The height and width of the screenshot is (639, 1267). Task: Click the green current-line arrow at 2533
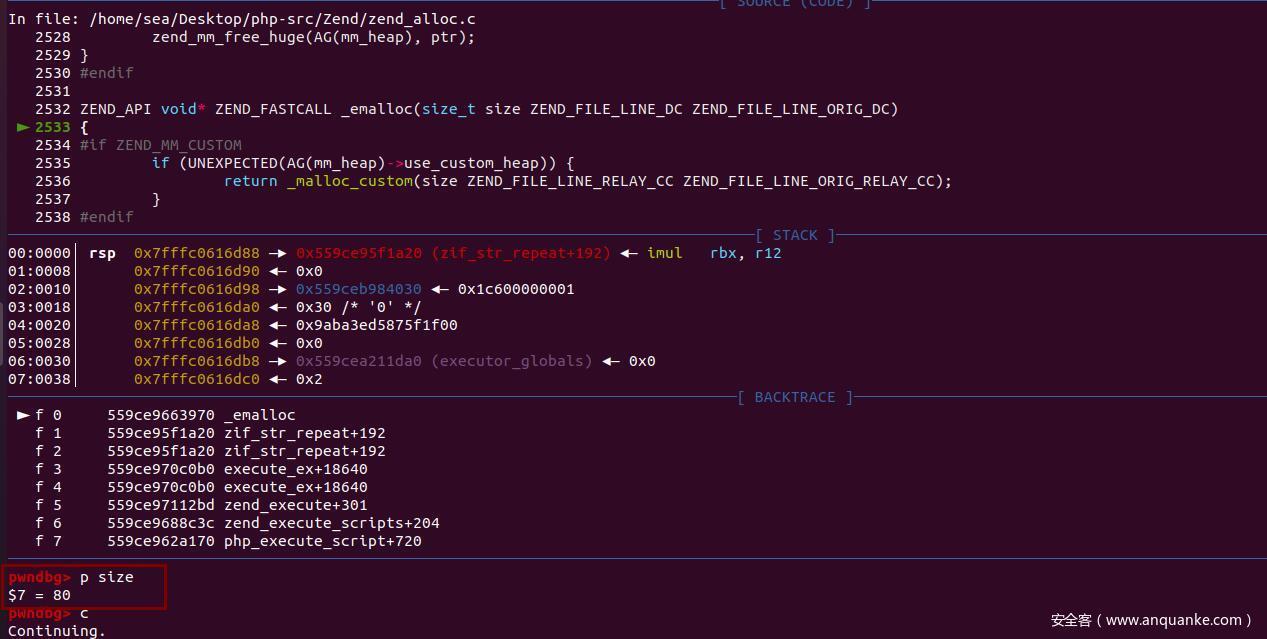[23, 127]
